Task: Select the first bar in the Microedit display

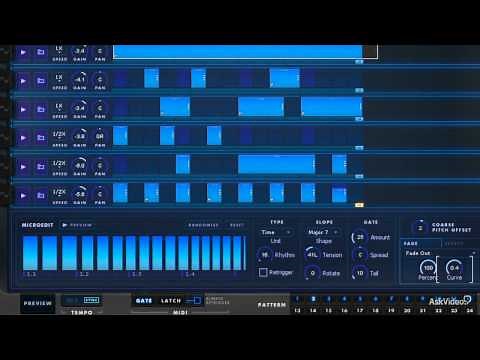Action: point(30,253)
